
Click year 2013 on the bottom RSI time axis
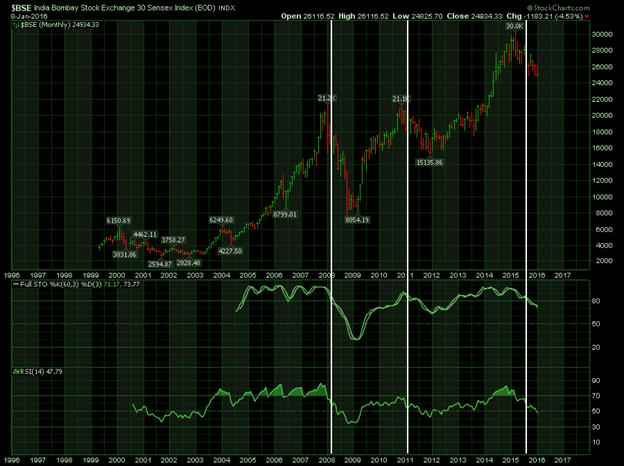[x=458, y=460]
